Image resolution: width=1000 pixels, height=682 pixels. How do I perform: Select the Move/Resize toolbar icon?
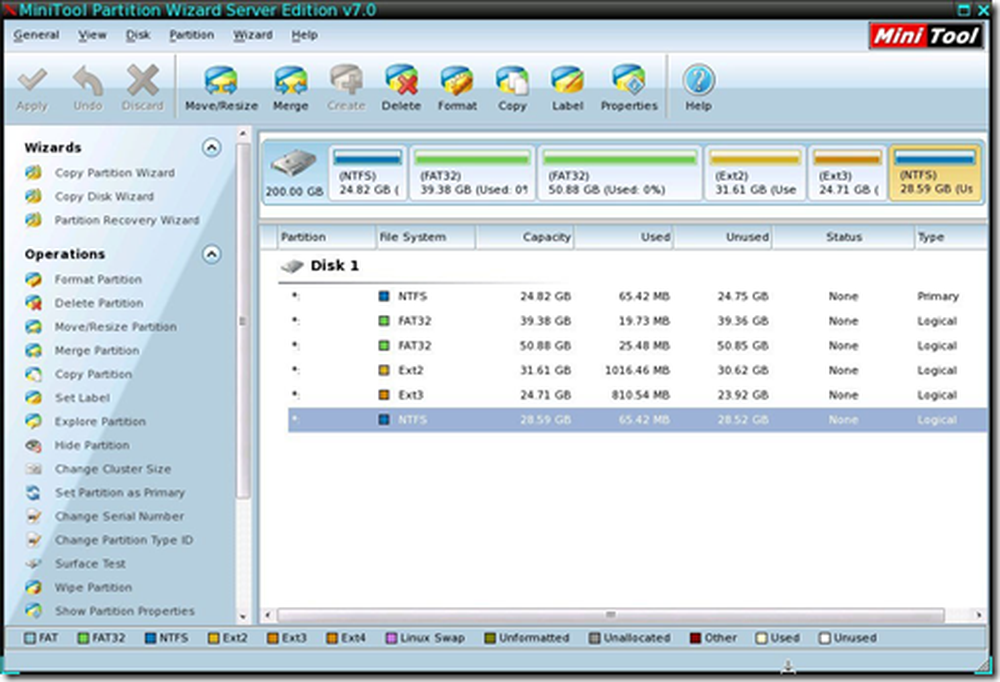[x=221, y=80]
